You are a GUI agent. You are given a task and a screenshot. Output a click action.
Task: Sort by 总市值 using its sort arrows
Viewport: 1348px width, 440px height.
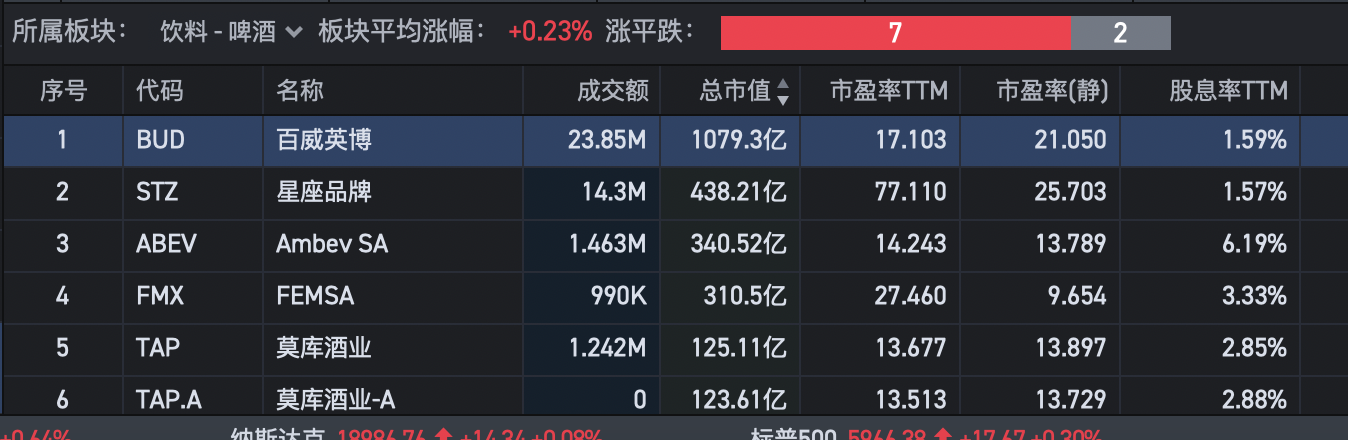(x=782, y=92)
